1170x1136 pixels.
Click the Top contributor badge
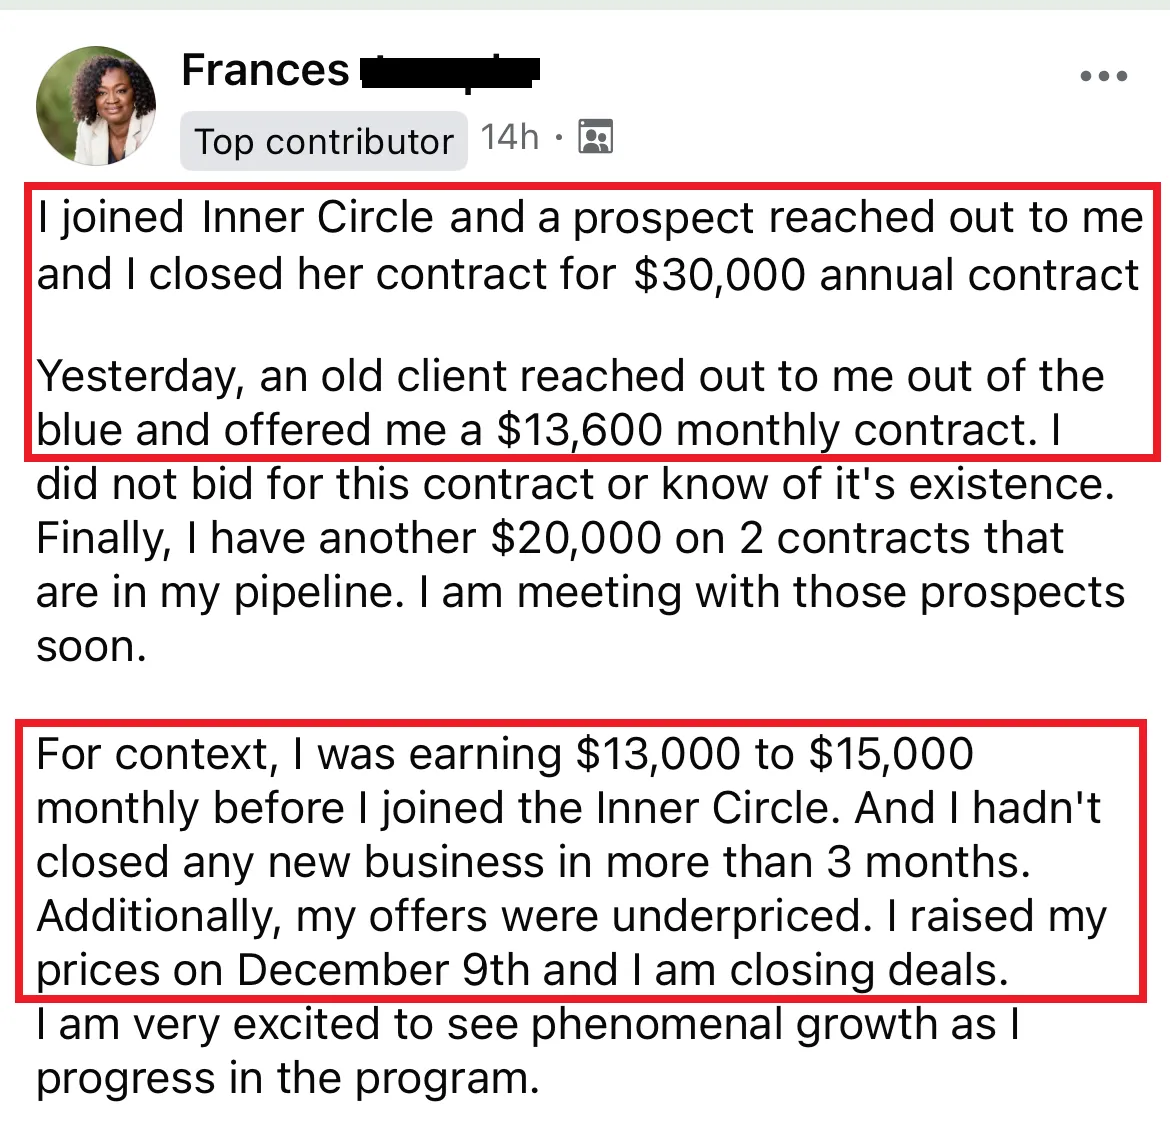pyautogui.click(x=323, y=141)
